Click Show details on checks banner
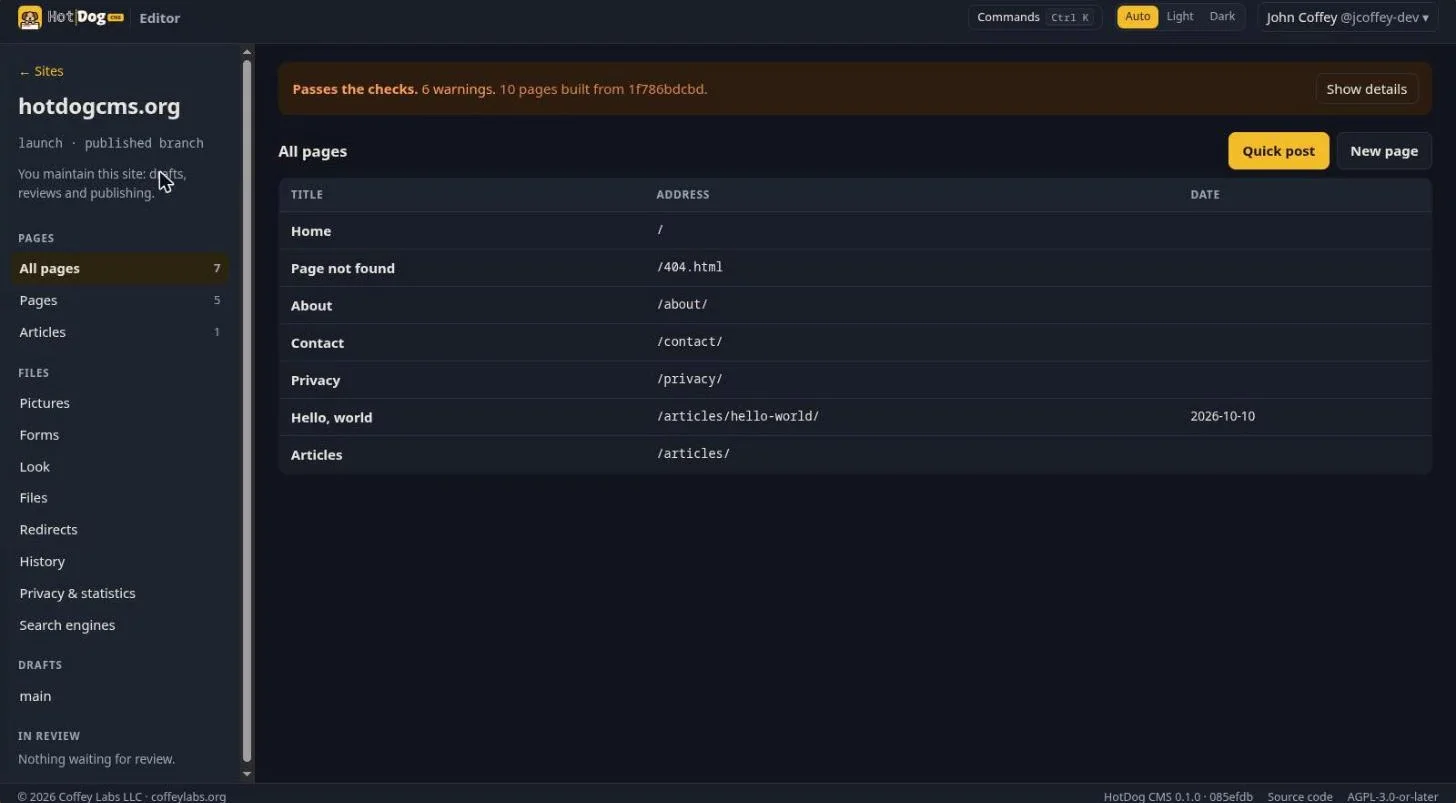The height and width of the screenshot is (803, 1456). pos(1366,89)
